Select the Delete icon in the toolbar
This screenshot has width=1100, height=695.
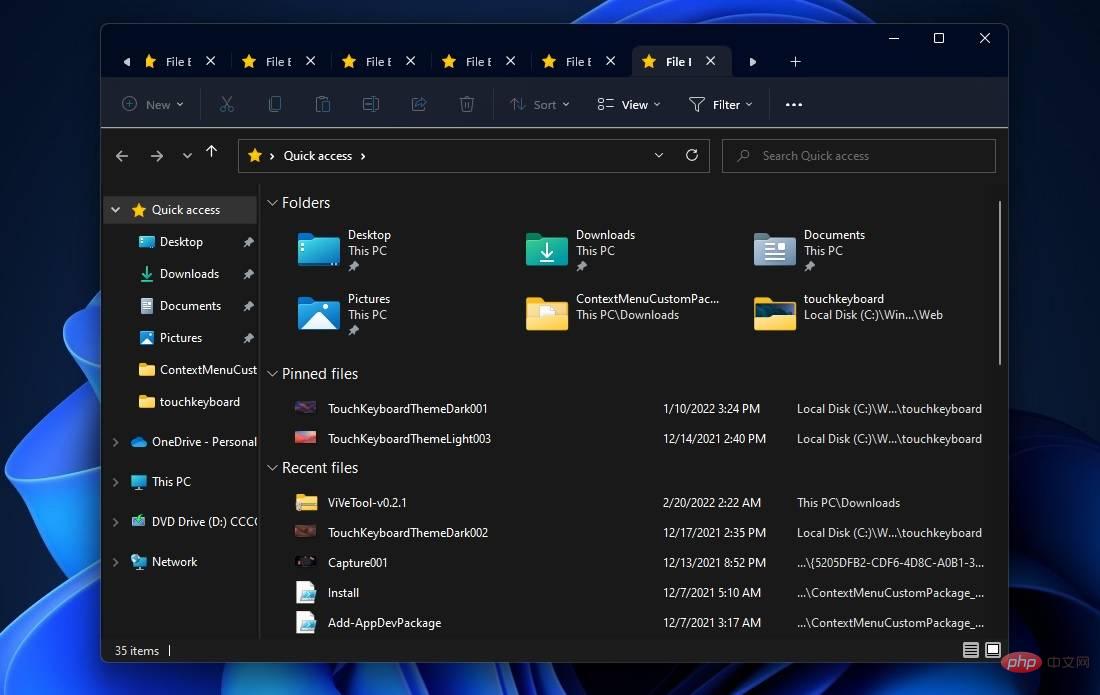[x=466, y=103]
